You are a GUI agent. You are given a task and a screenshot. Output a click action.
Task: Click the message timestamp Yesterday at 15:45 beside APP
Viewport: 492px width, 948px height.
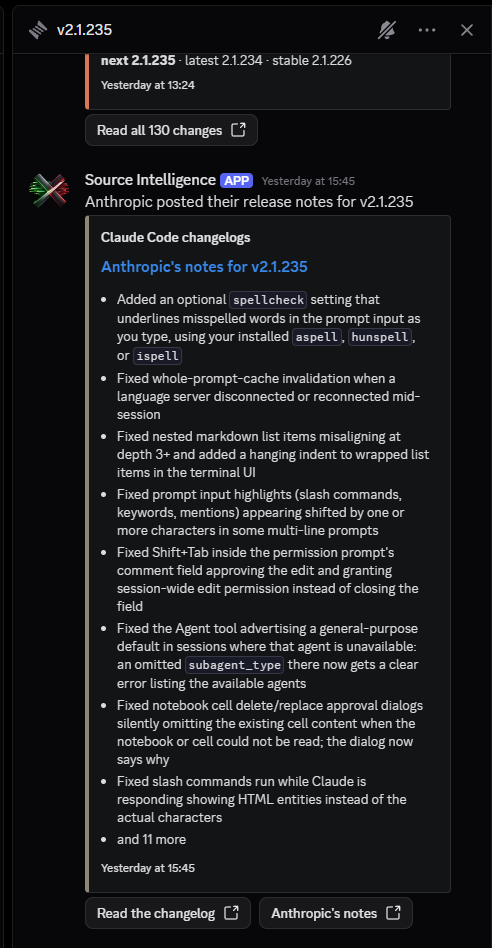click(x=308, y=181)
